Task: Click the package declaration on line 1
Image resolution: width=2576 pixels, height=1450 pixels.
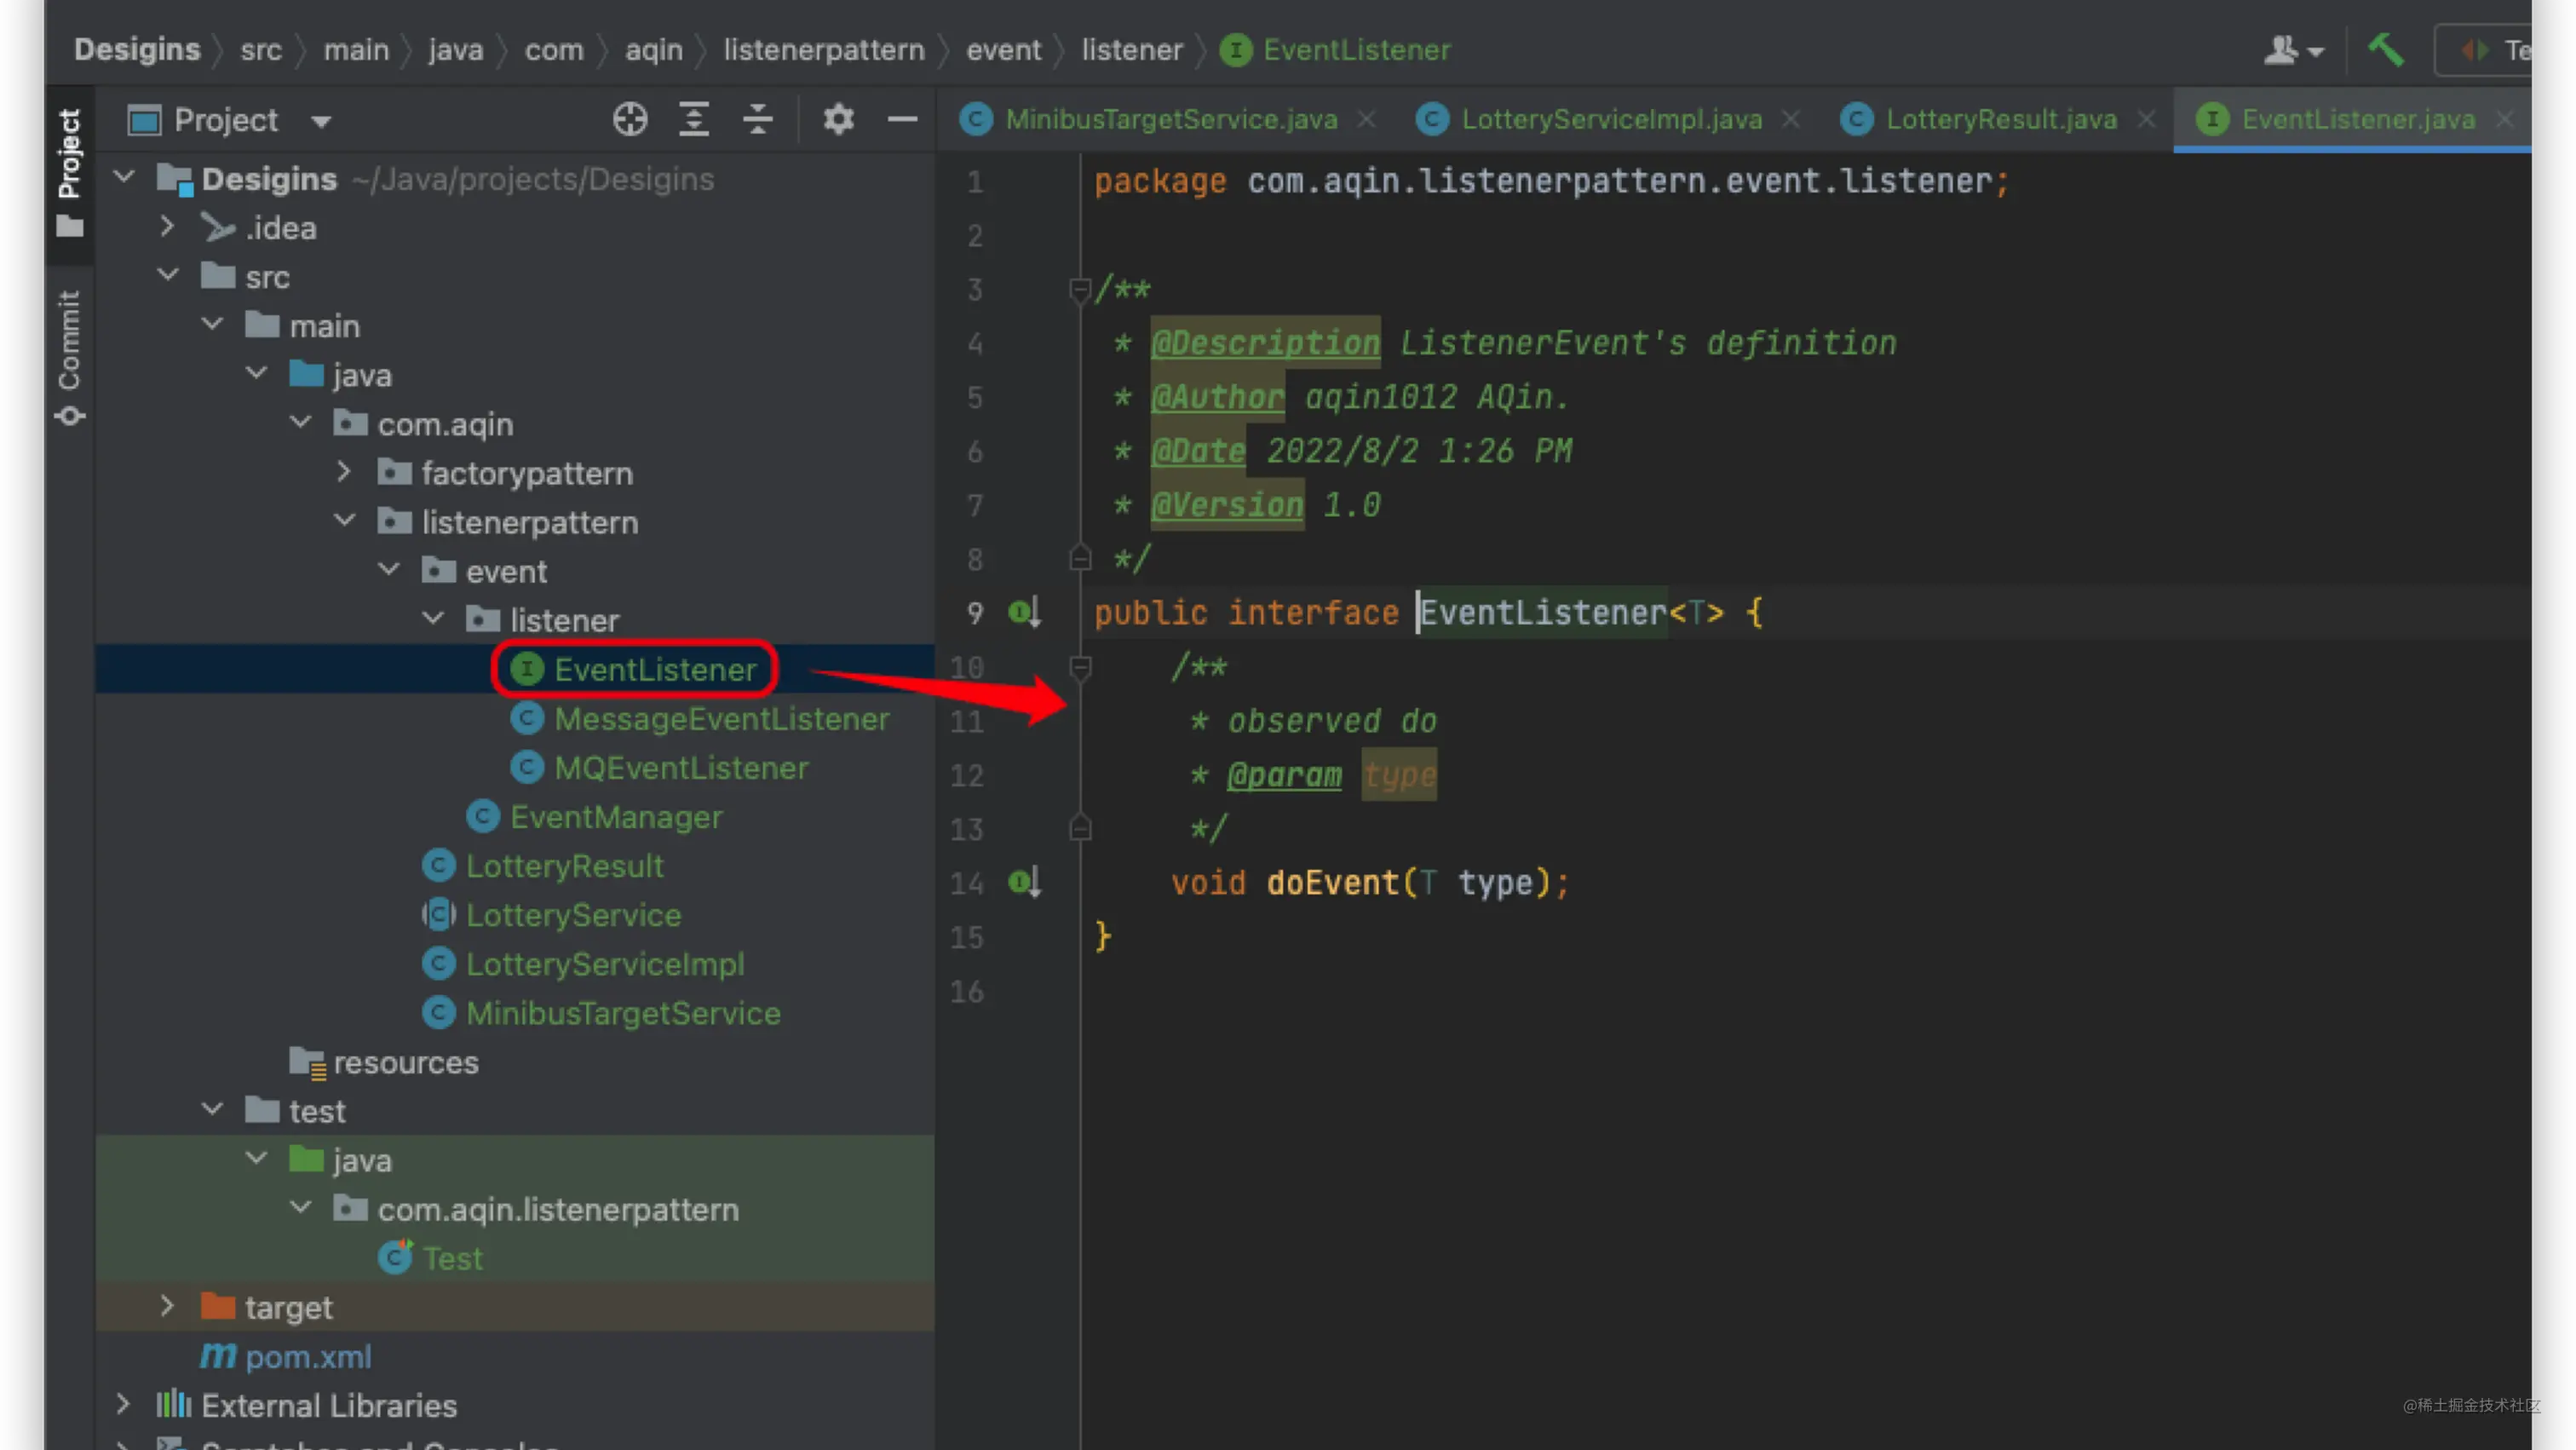Action: click(x=1551, y=181)
